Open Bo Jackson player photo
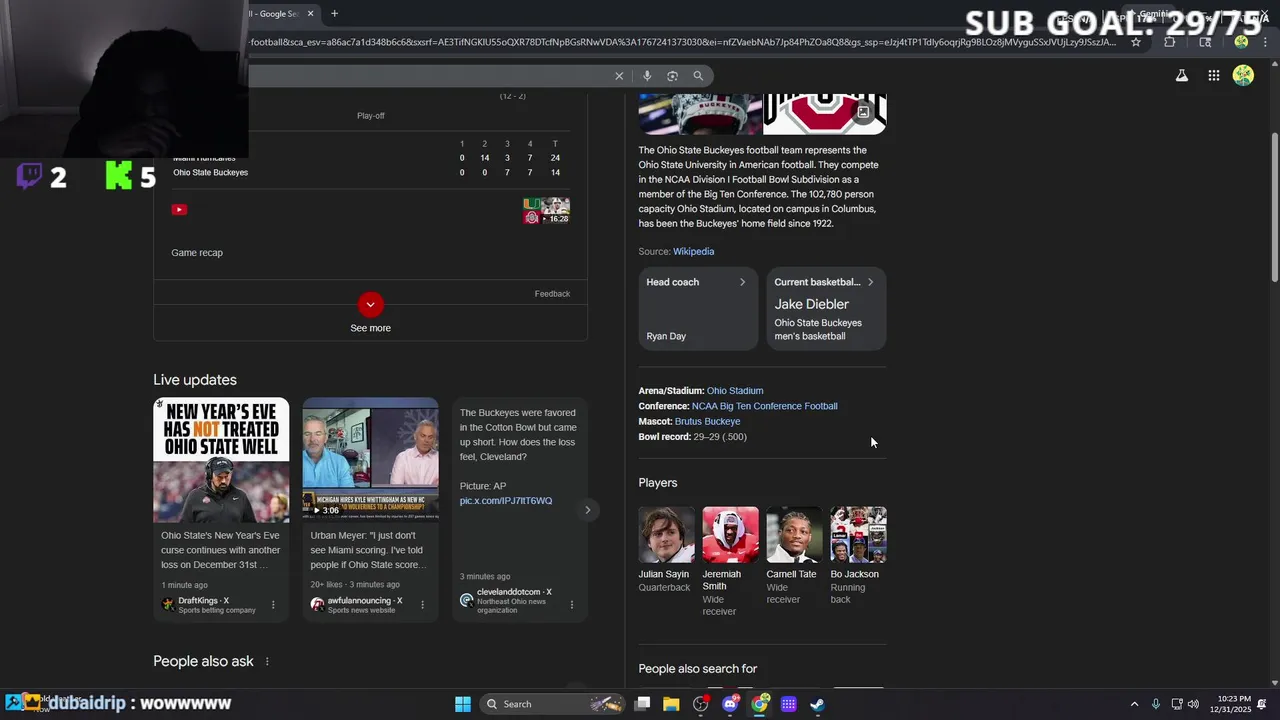This screenshot has width=1280, height=720. (858, 535)
